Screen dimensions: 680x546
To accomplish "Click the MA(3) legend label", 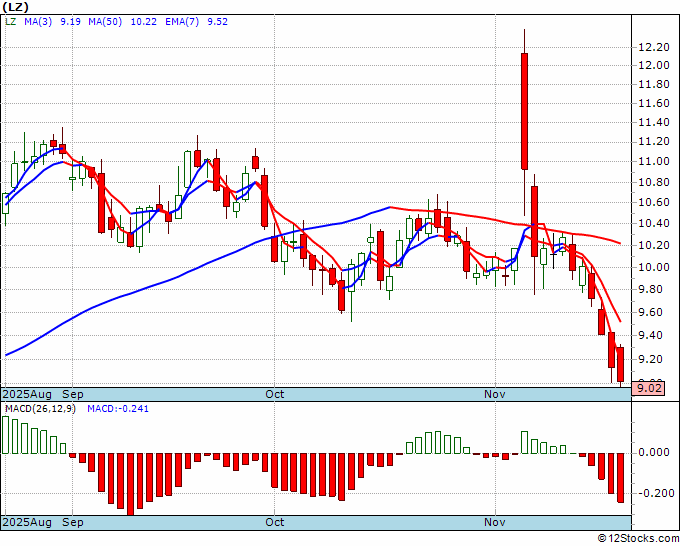I will [38, 22].
